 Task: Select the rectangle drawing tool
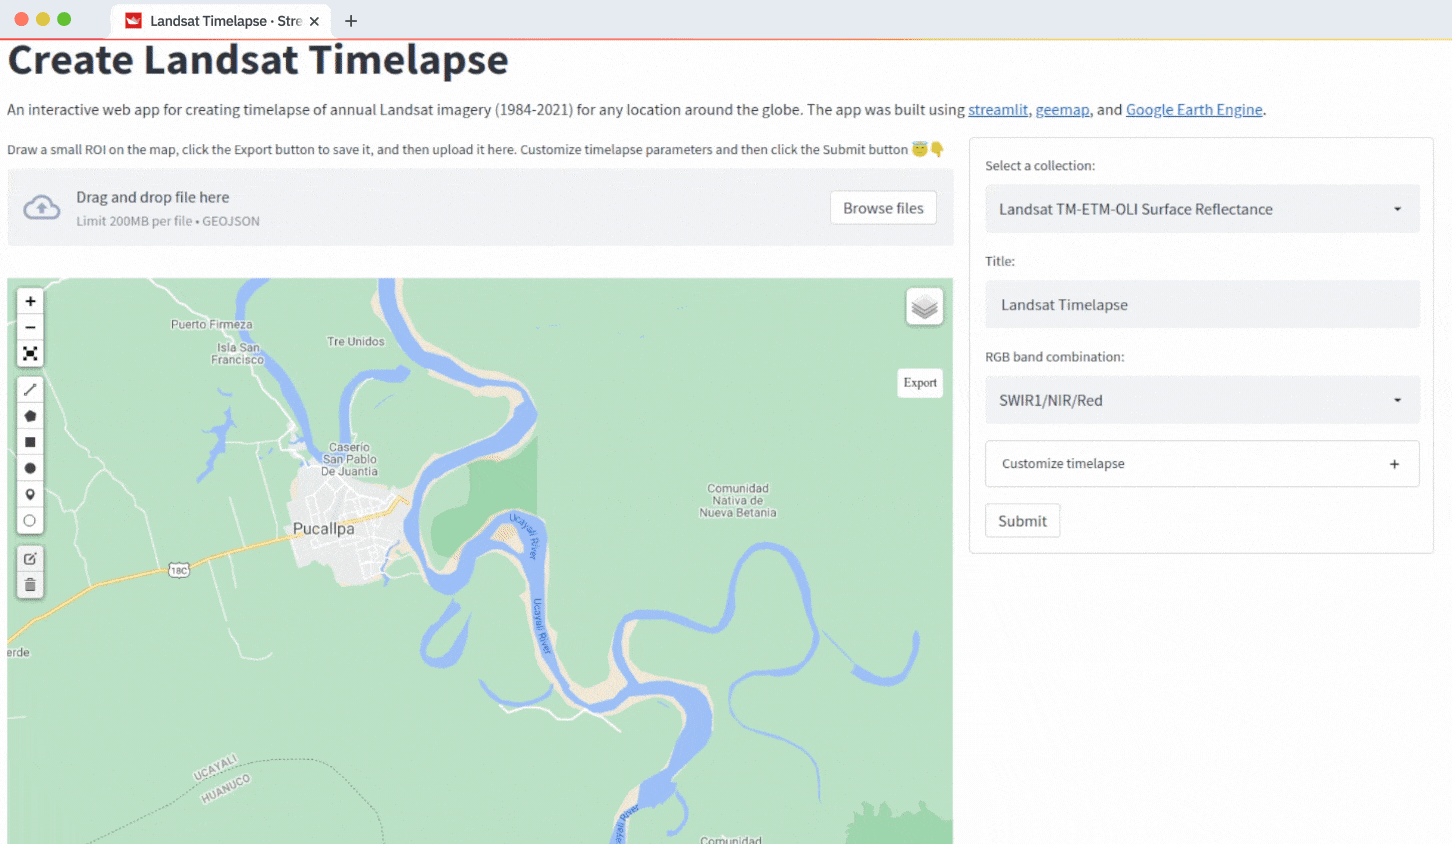pyautogui.click(x=30, y=441)
